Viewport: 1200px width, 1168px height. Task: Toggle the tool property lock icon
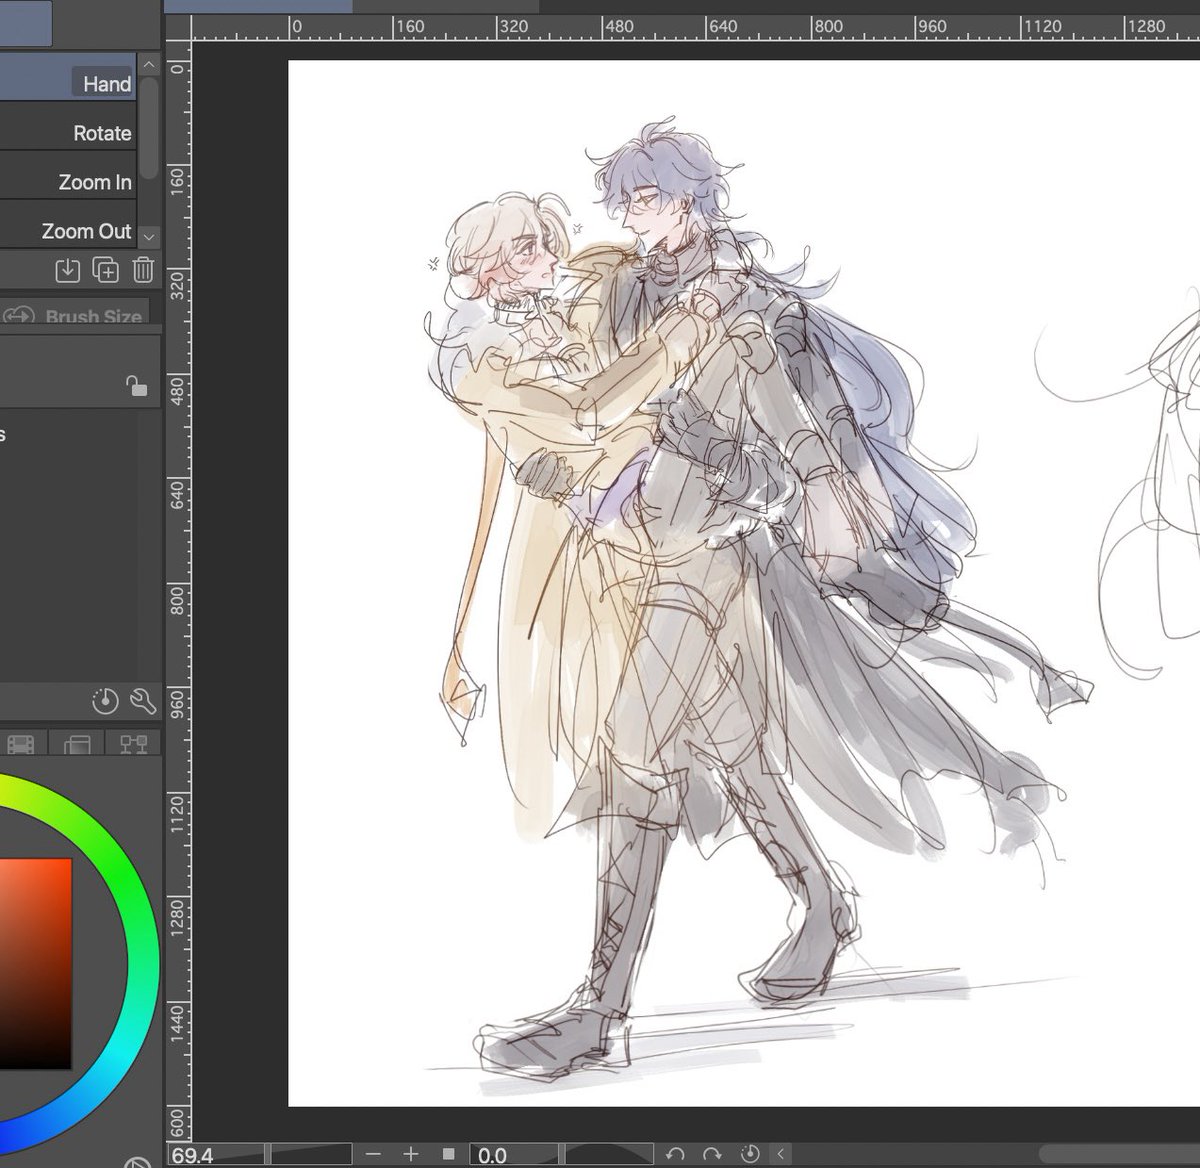(137, 387)
